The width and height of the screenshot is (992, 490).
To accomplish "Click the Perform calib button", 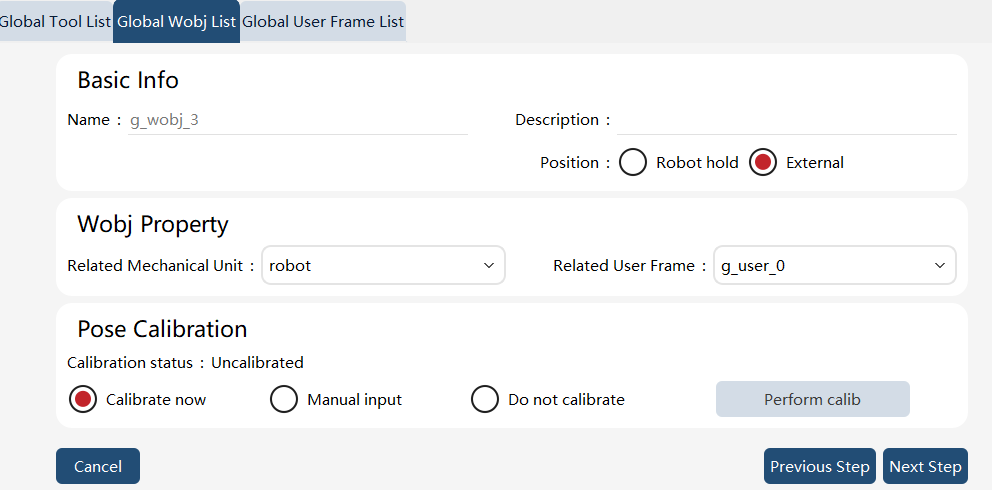I will pos(812,399).
